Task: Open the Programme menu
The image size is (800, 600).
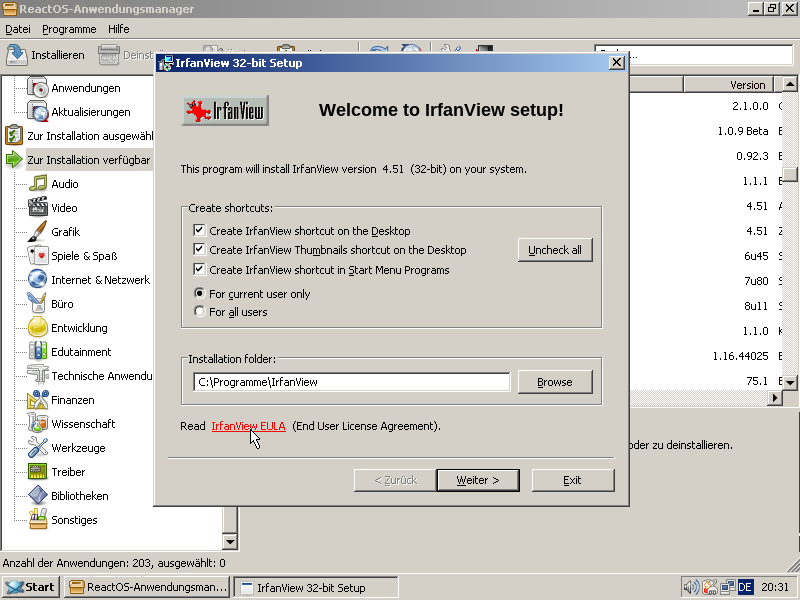Action: pos(69,29)
